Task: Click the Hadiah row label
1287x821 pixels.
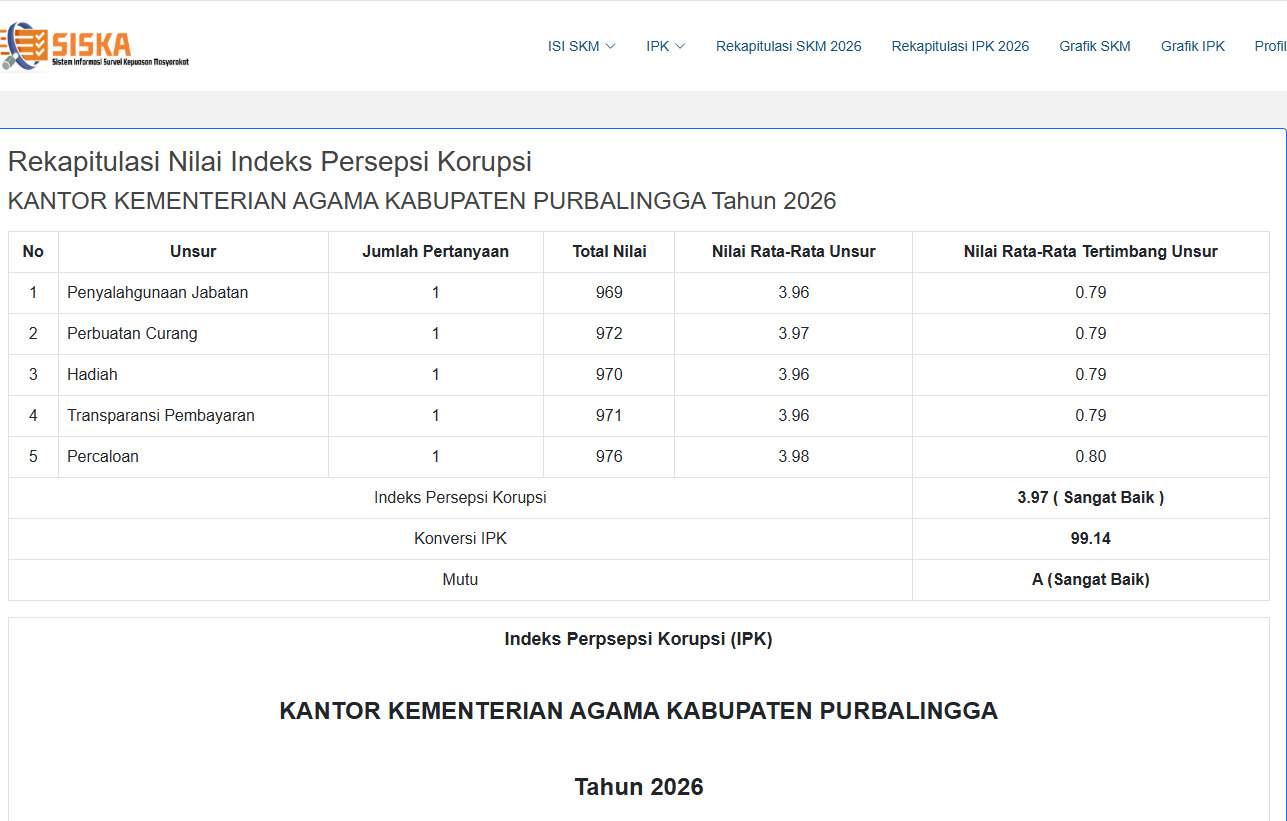Action: click(x=92, y=375)
